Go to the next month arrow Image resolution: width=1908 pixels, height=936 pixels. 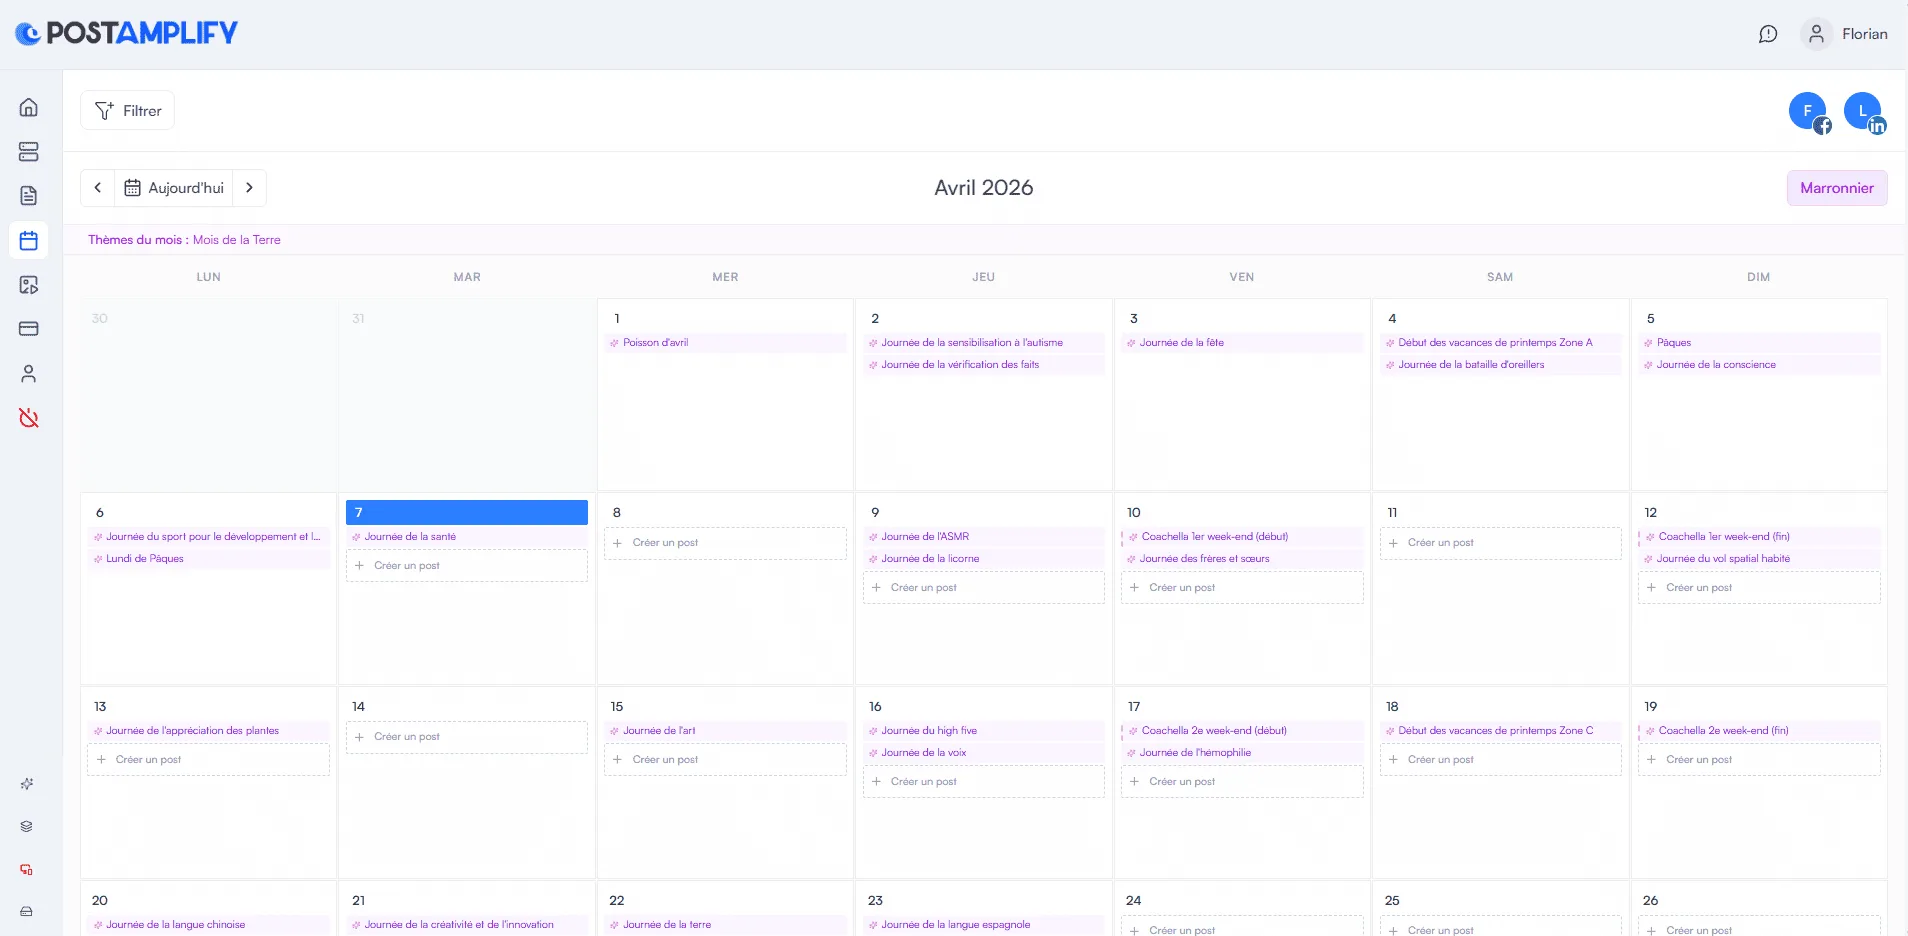250,188
